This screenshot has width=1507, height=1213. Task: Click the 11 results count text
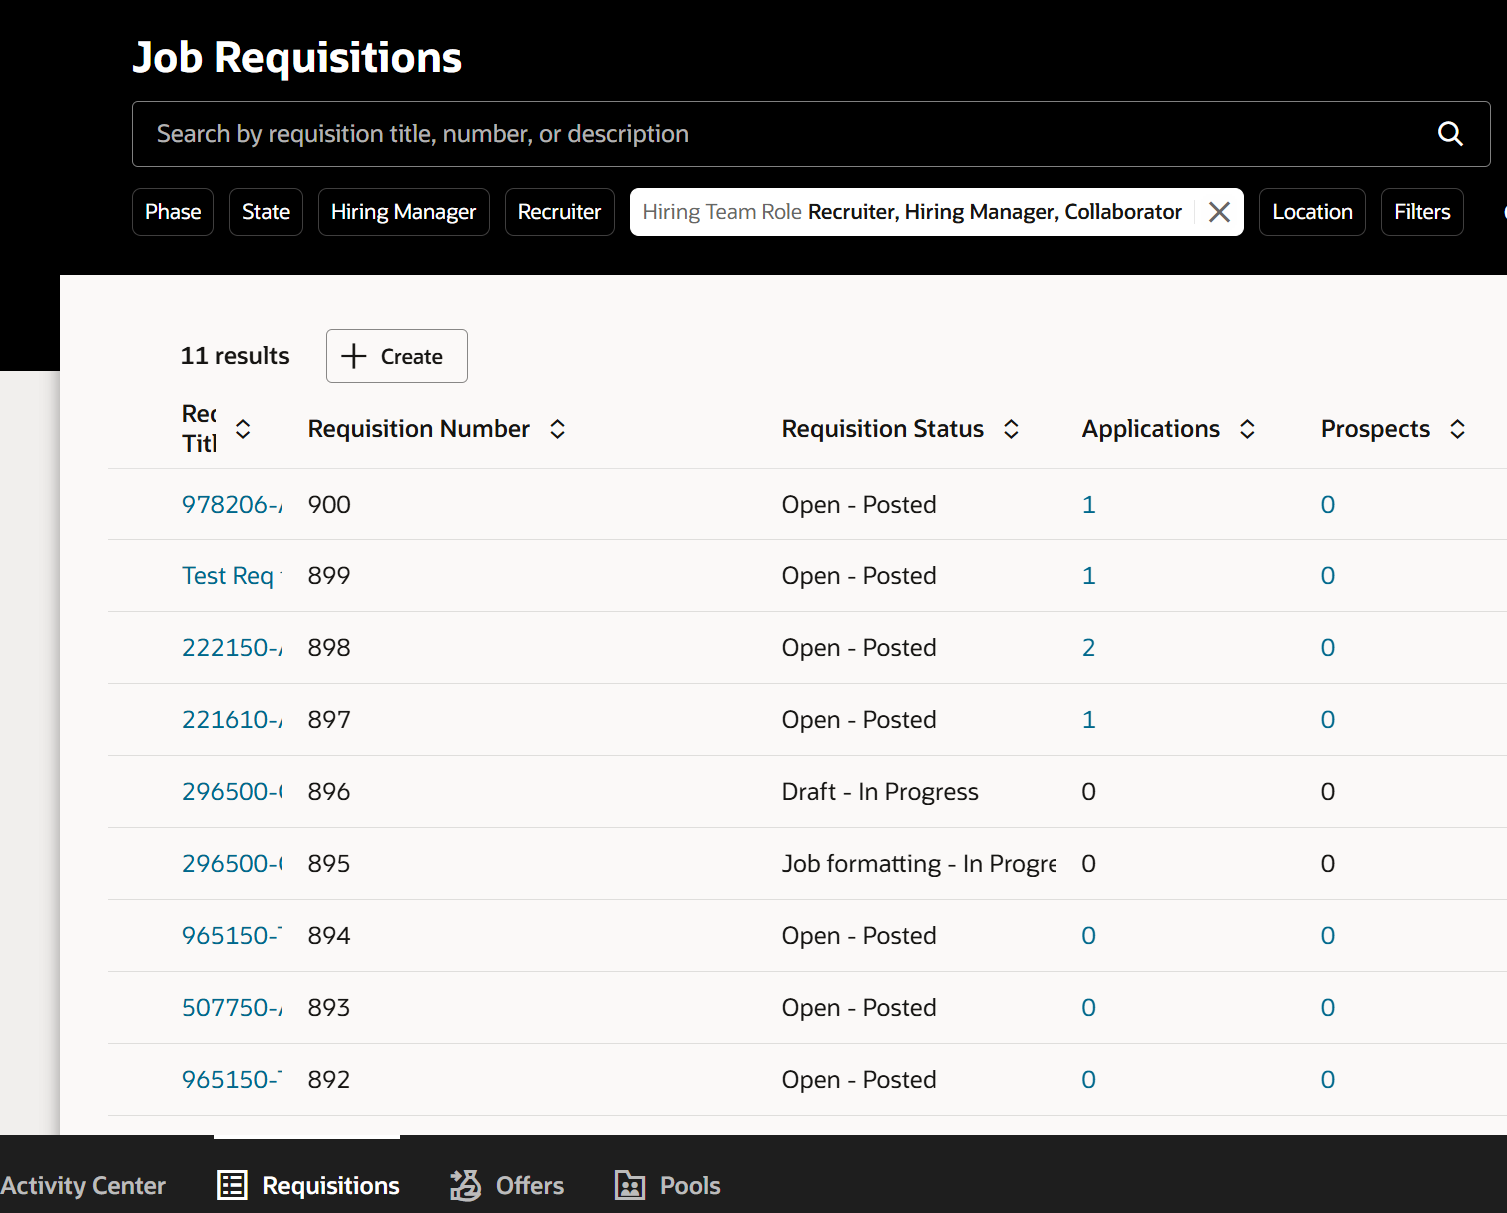(x=235, y=356)
